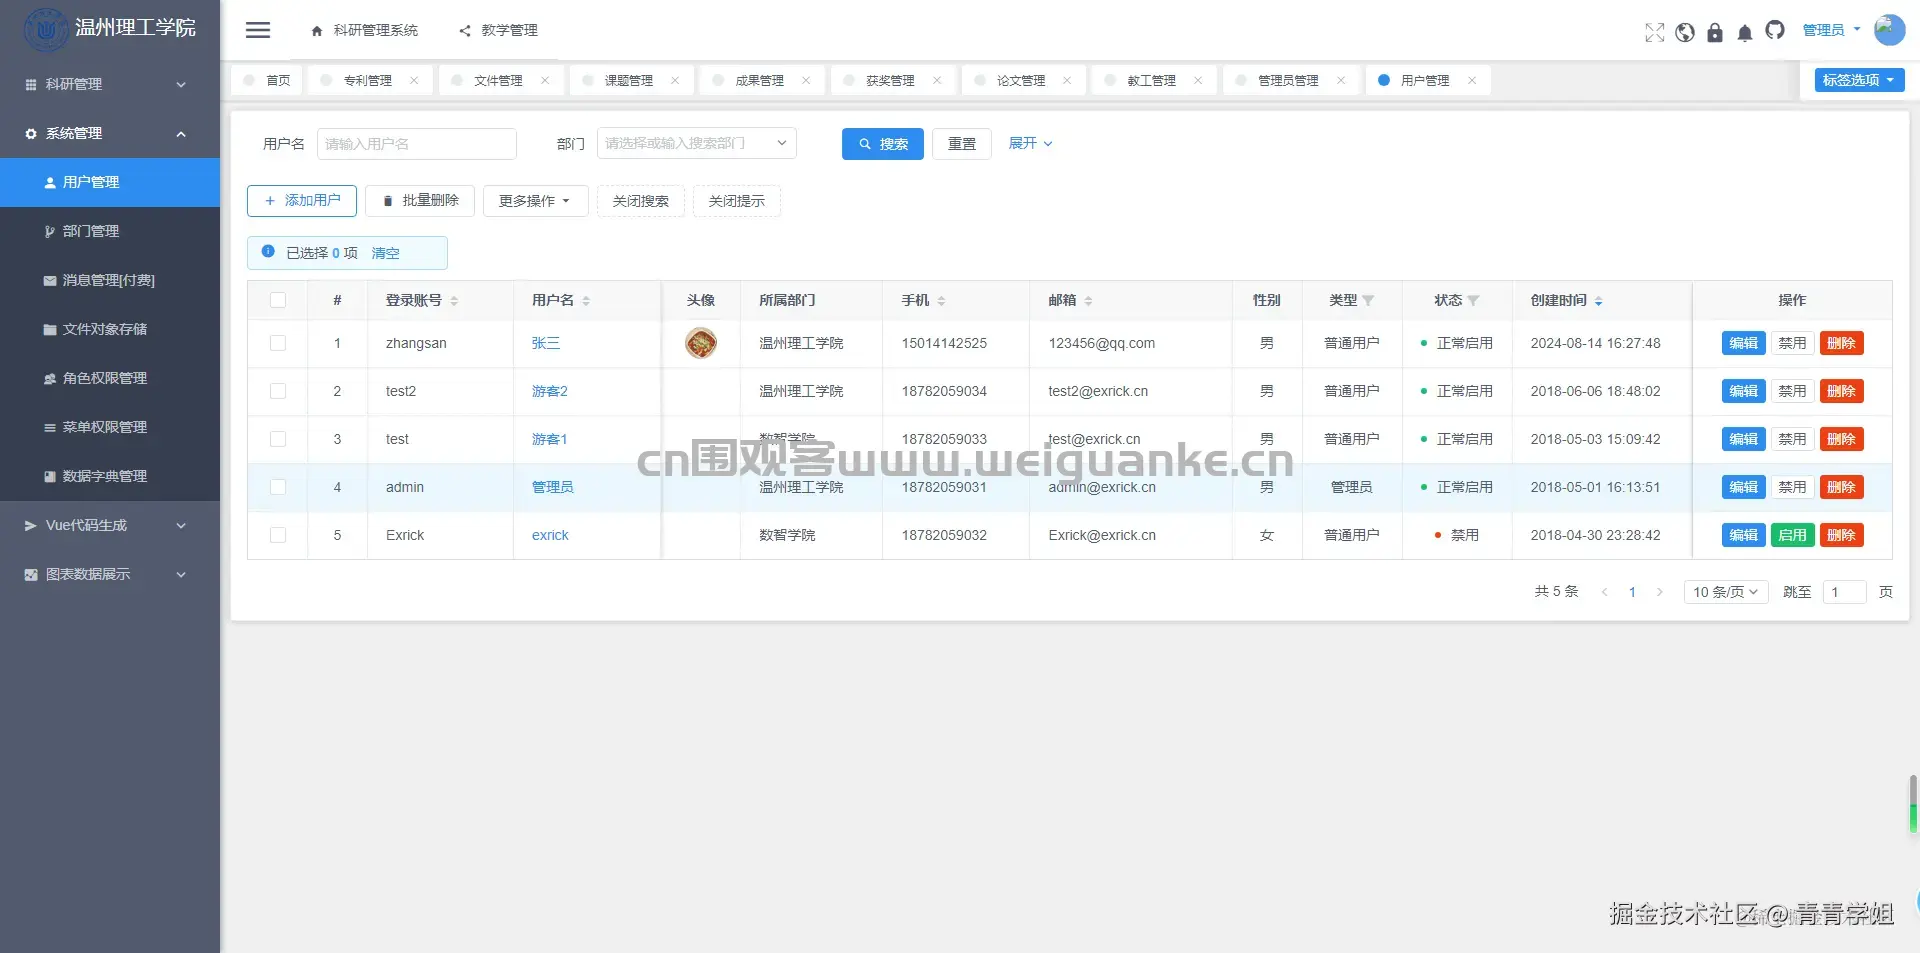Check the checkbox for account test, row 3
Screen dimensions: 1920x953
[x=278, y=439]
